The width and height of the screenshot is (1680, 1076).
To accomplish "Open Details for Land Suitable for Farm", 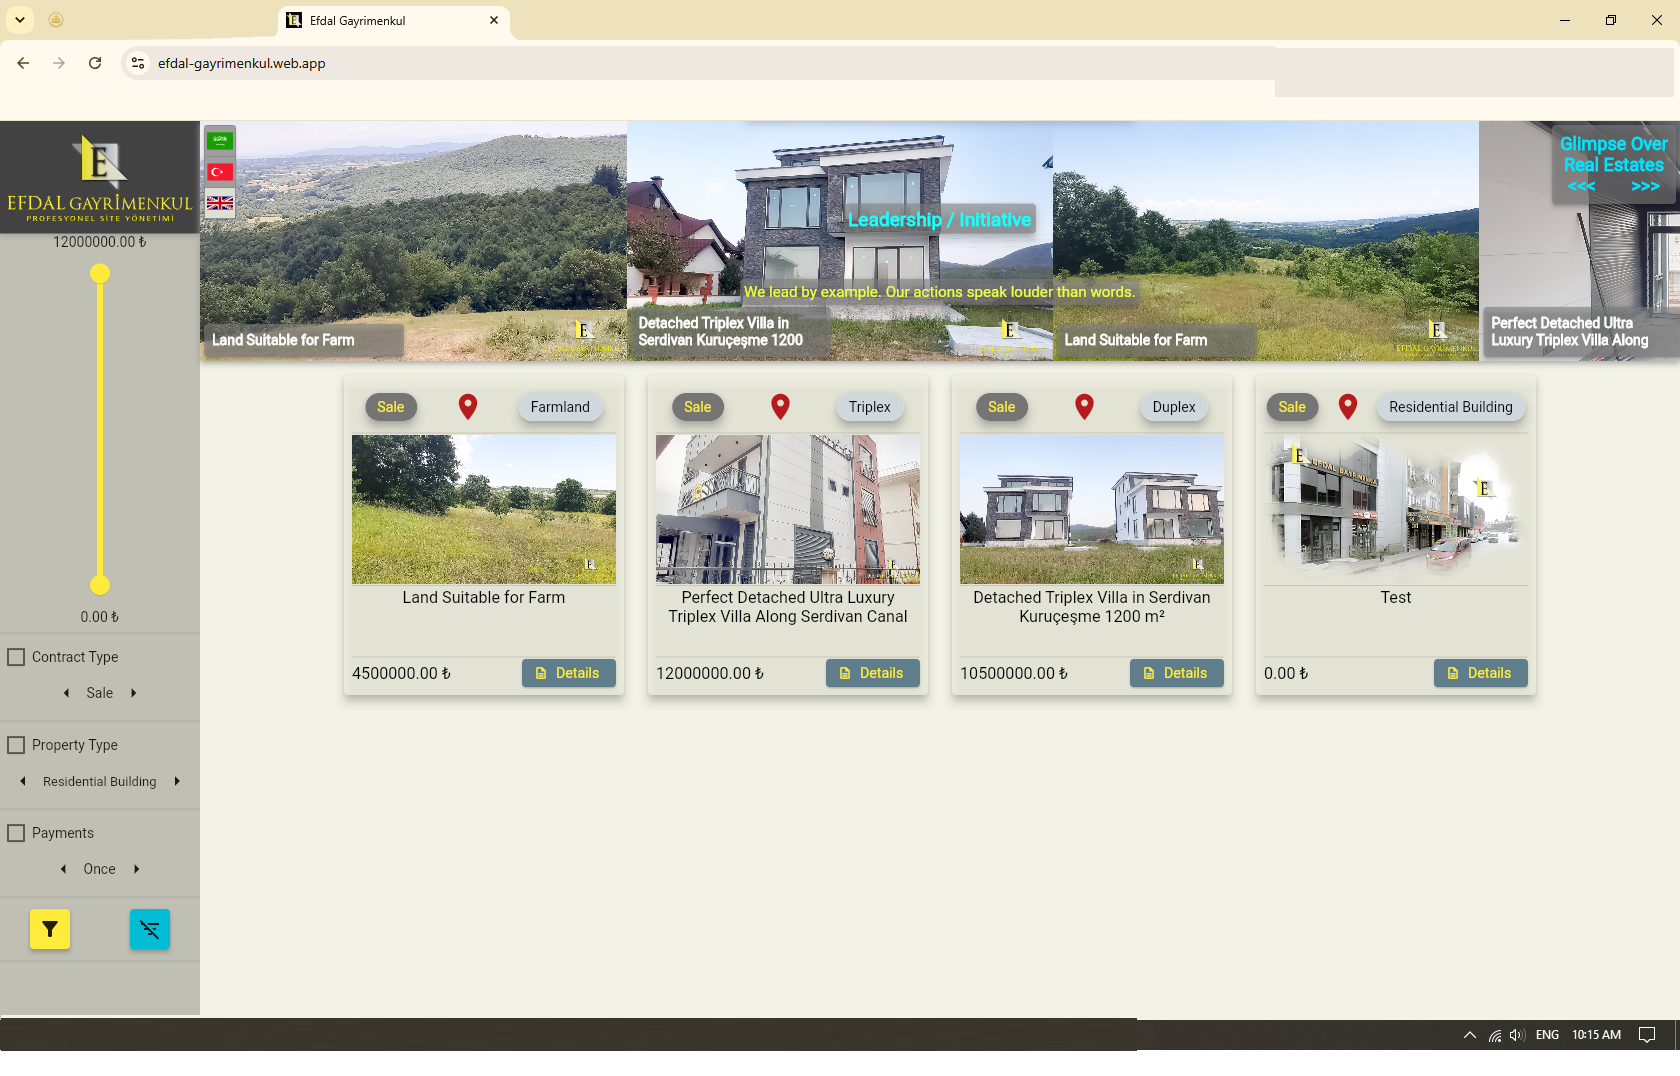I will (x=569, y=673).
